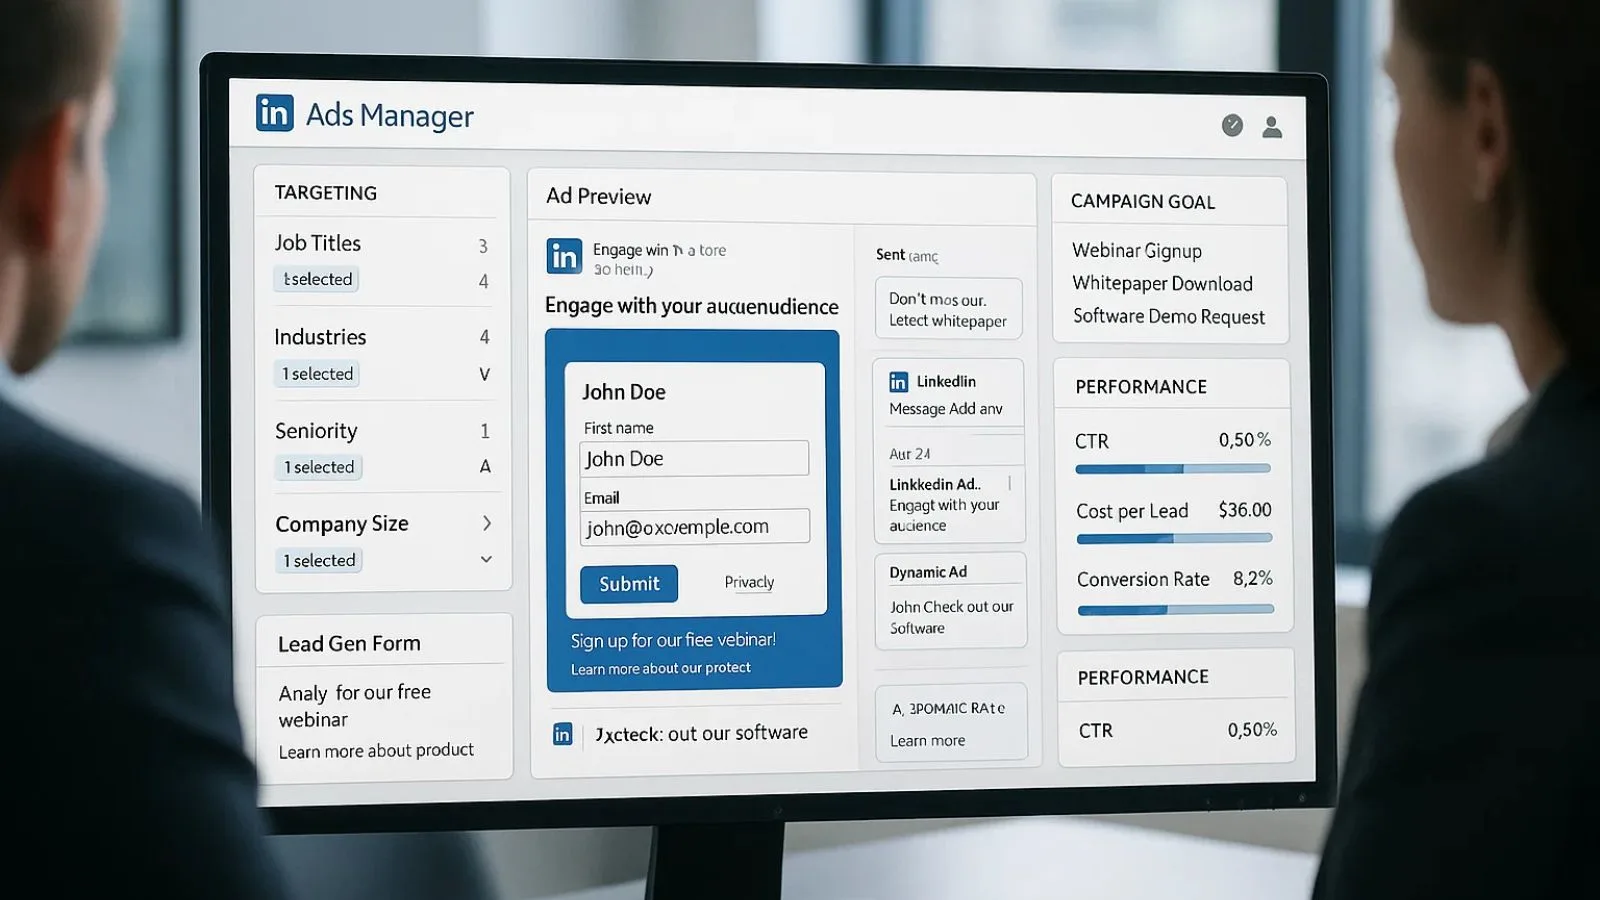Screen dimensions: 1600x900
Task: Open the user profile icon in the header
Action: [1272, 127]
